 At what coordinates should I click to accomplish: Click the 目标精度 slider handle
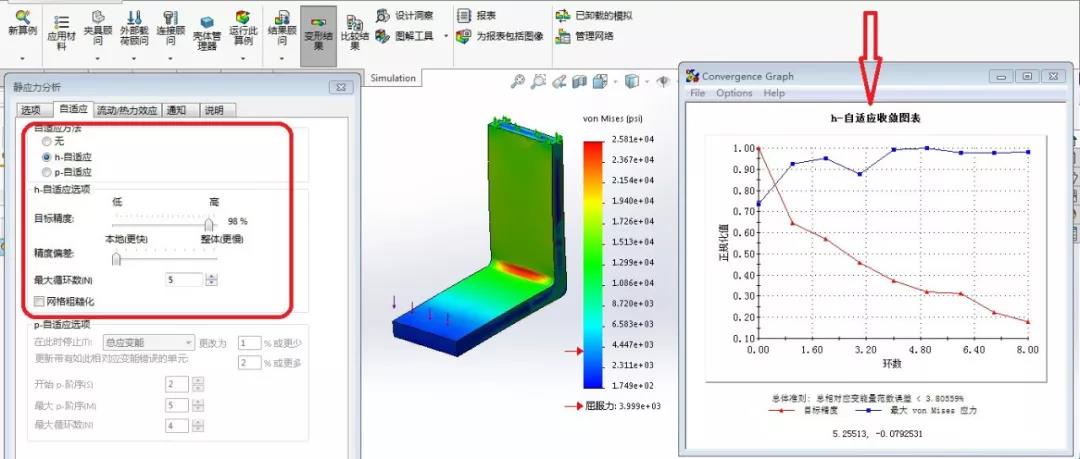209,225
